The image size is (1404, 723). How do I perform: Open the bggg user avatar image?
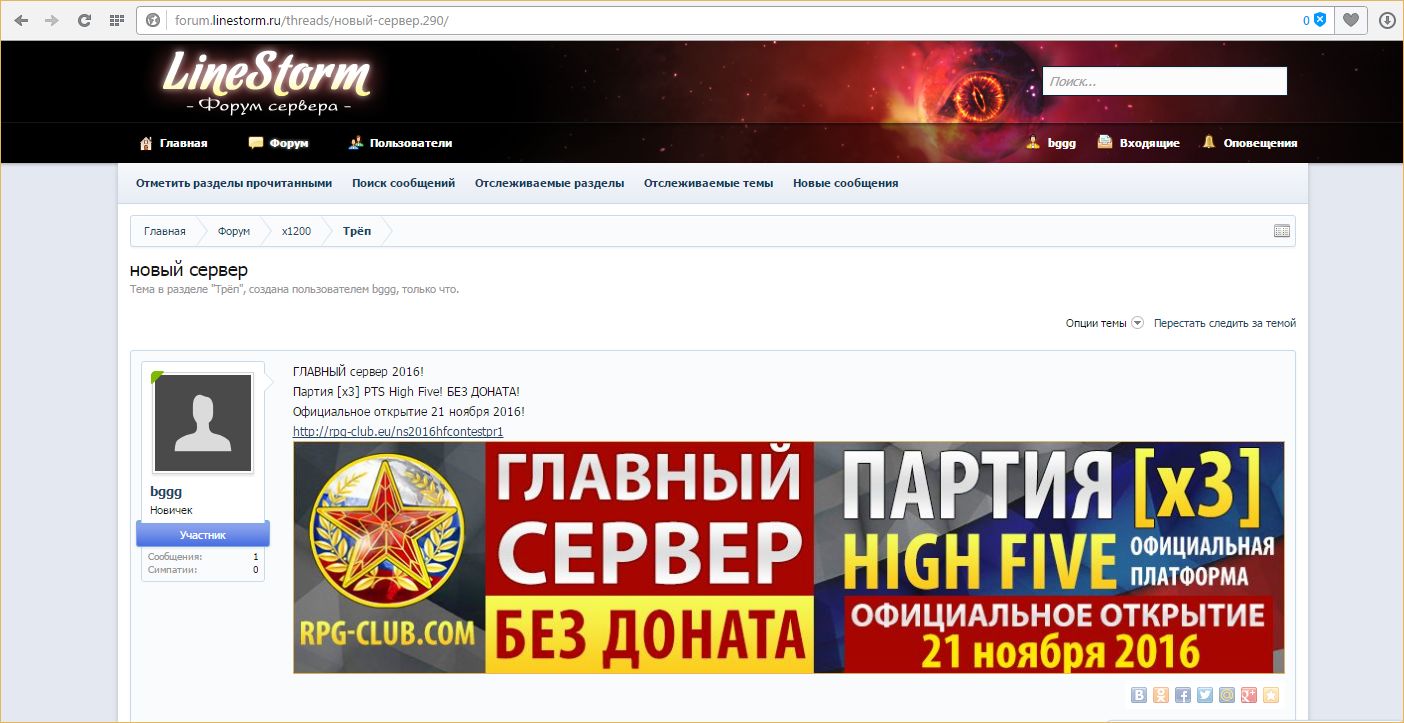point(202,423)
